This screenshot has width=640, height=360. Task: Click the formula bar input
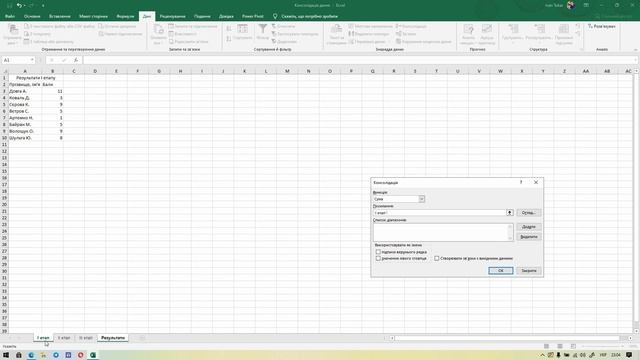click(x=359, y=60)
